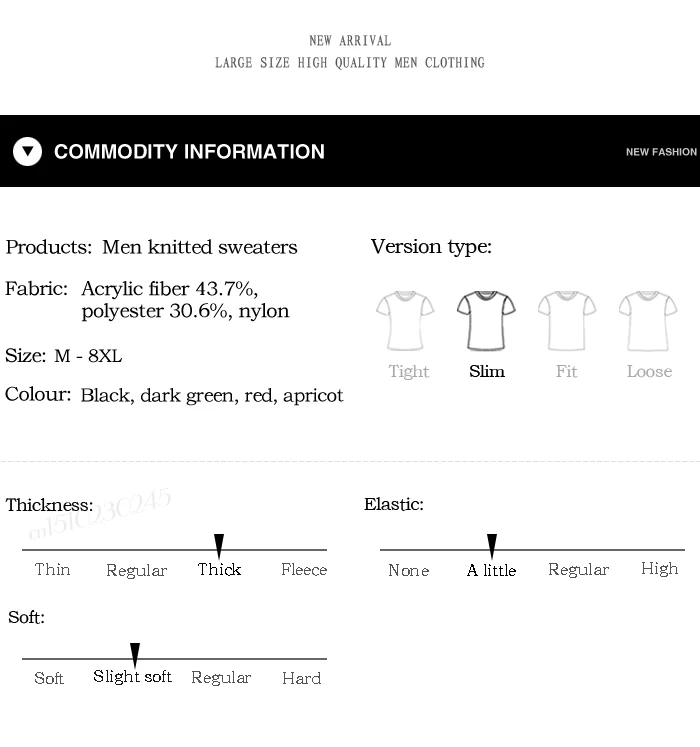
Task: Select the Fit t-shirt icon
Action: tap(567, 321)
